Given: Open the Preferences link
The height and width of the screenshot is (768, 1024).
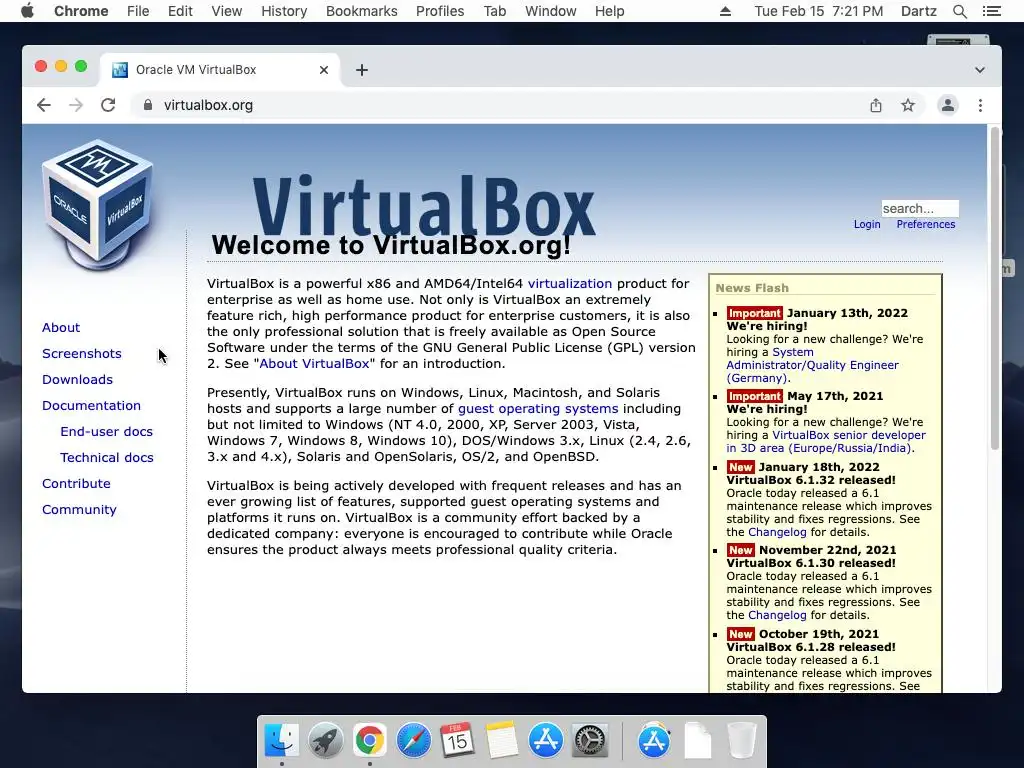Looking at the screenshot, I should (x=925, y=224).
